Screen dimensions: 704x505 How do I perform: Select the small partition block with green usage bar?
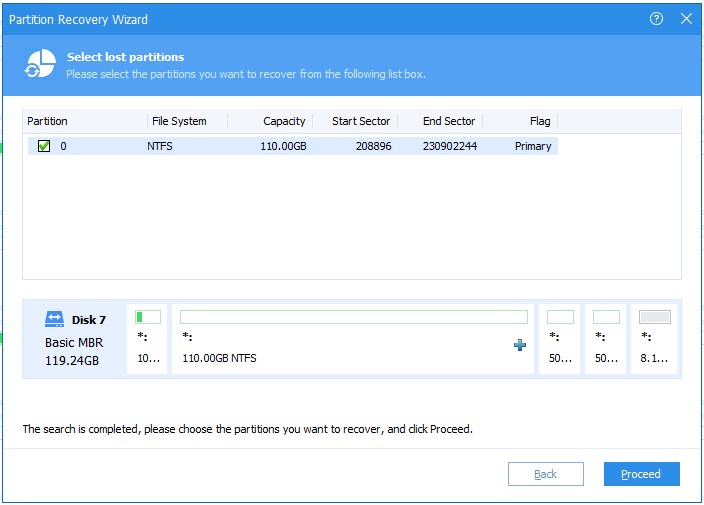pos(147,340)
